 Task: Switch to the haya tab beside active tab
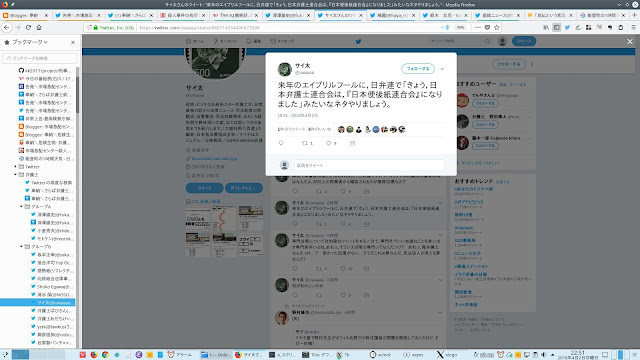[x=392, y=15]
